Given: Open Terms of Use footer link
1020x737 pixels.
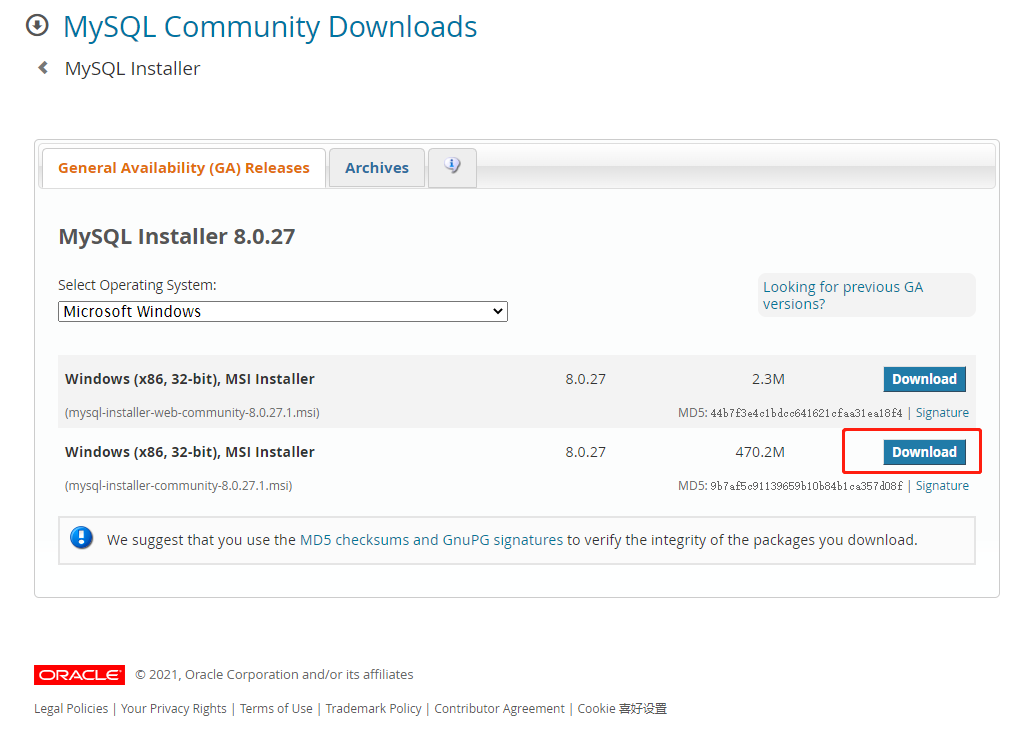Looking at the screenshot, I should [x=276, y=708].
